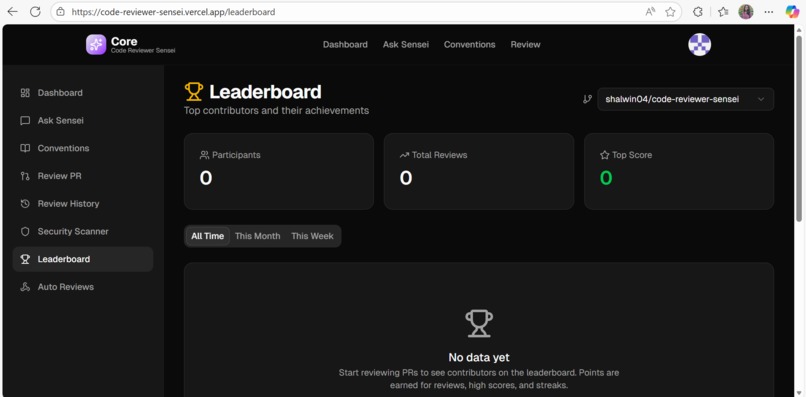
Task: Reload the page with refresh icon
Action: (x=35, y=12)
